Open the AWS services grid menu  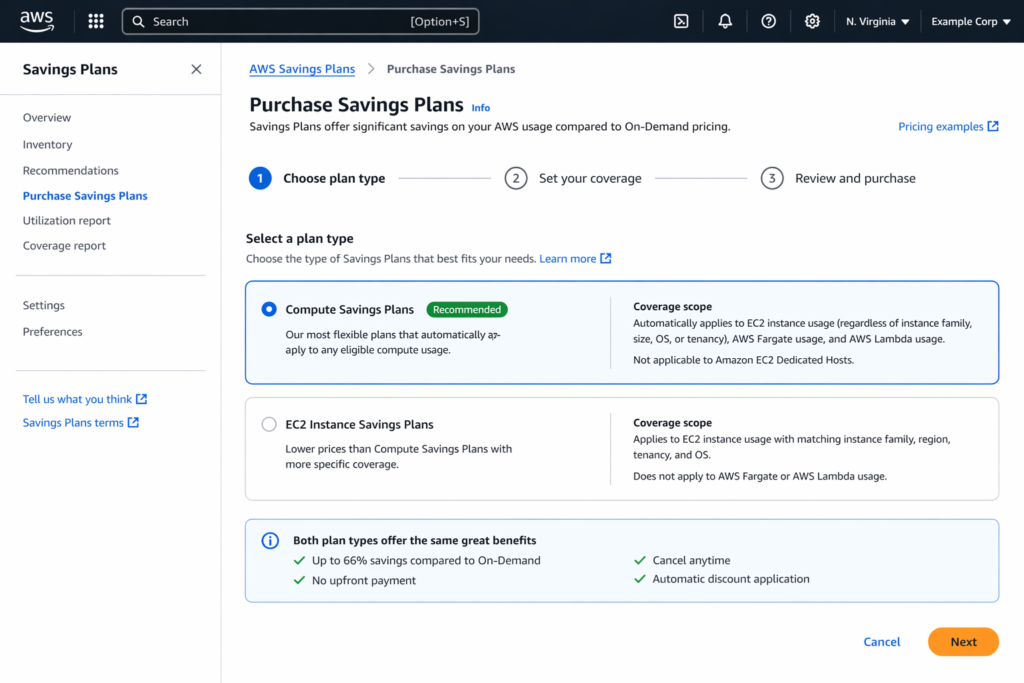point(95,20)
